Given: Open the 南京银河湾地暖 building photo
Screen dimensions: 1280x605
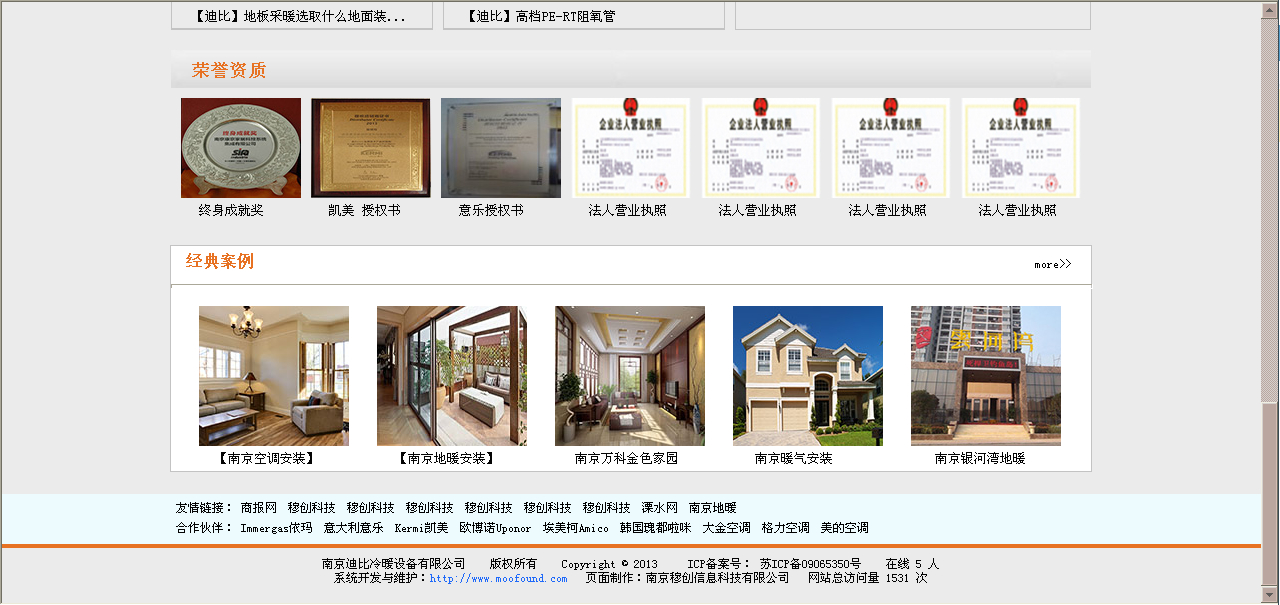Looking at the screenshot, I should (985, 376).
